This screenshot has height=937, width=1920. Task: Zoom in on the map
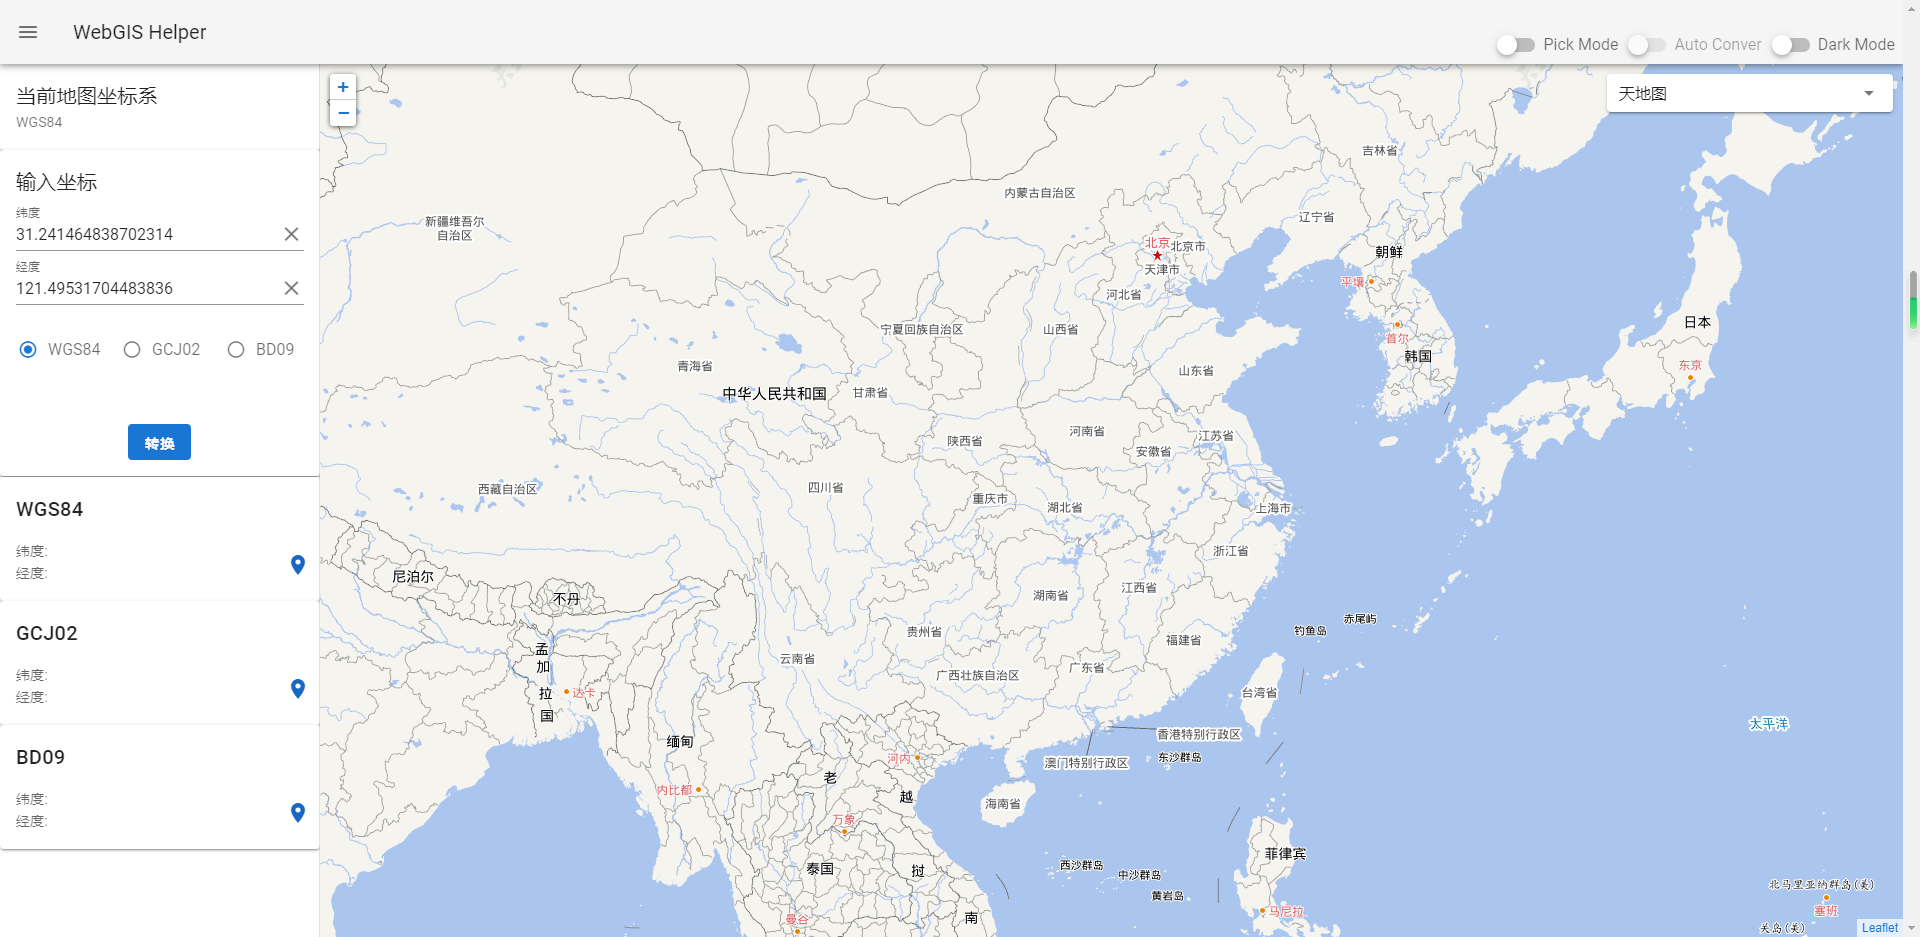click(343, 87)
